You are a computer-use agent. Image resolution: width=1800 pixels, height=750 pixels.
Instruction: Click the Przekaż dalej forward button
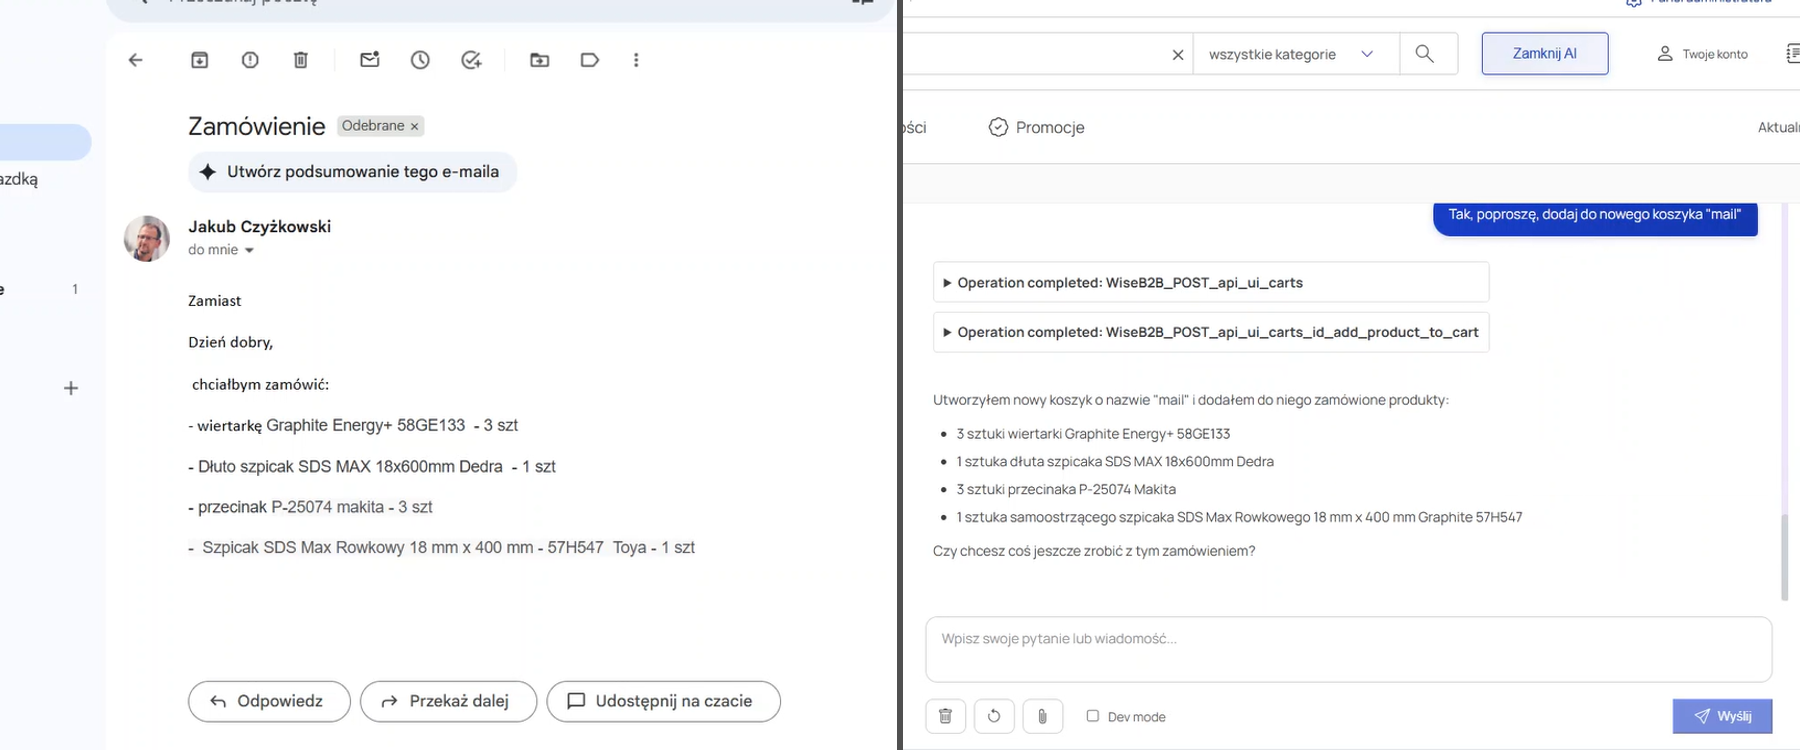448,701
